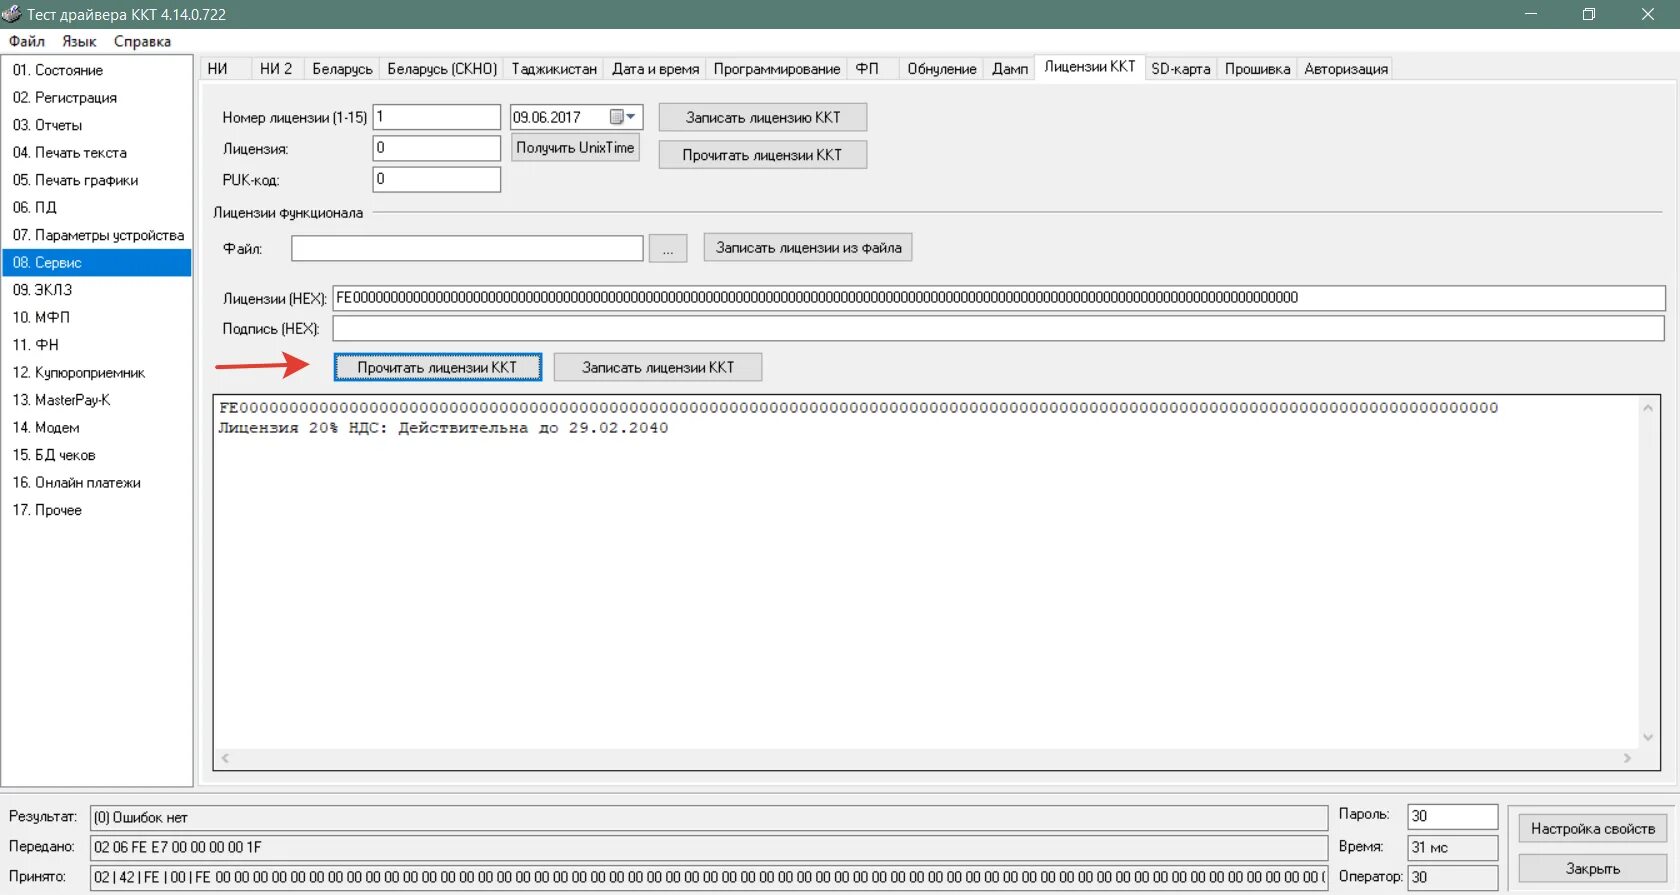
Task: Open the Справка menu
Action: pos(142,41)
